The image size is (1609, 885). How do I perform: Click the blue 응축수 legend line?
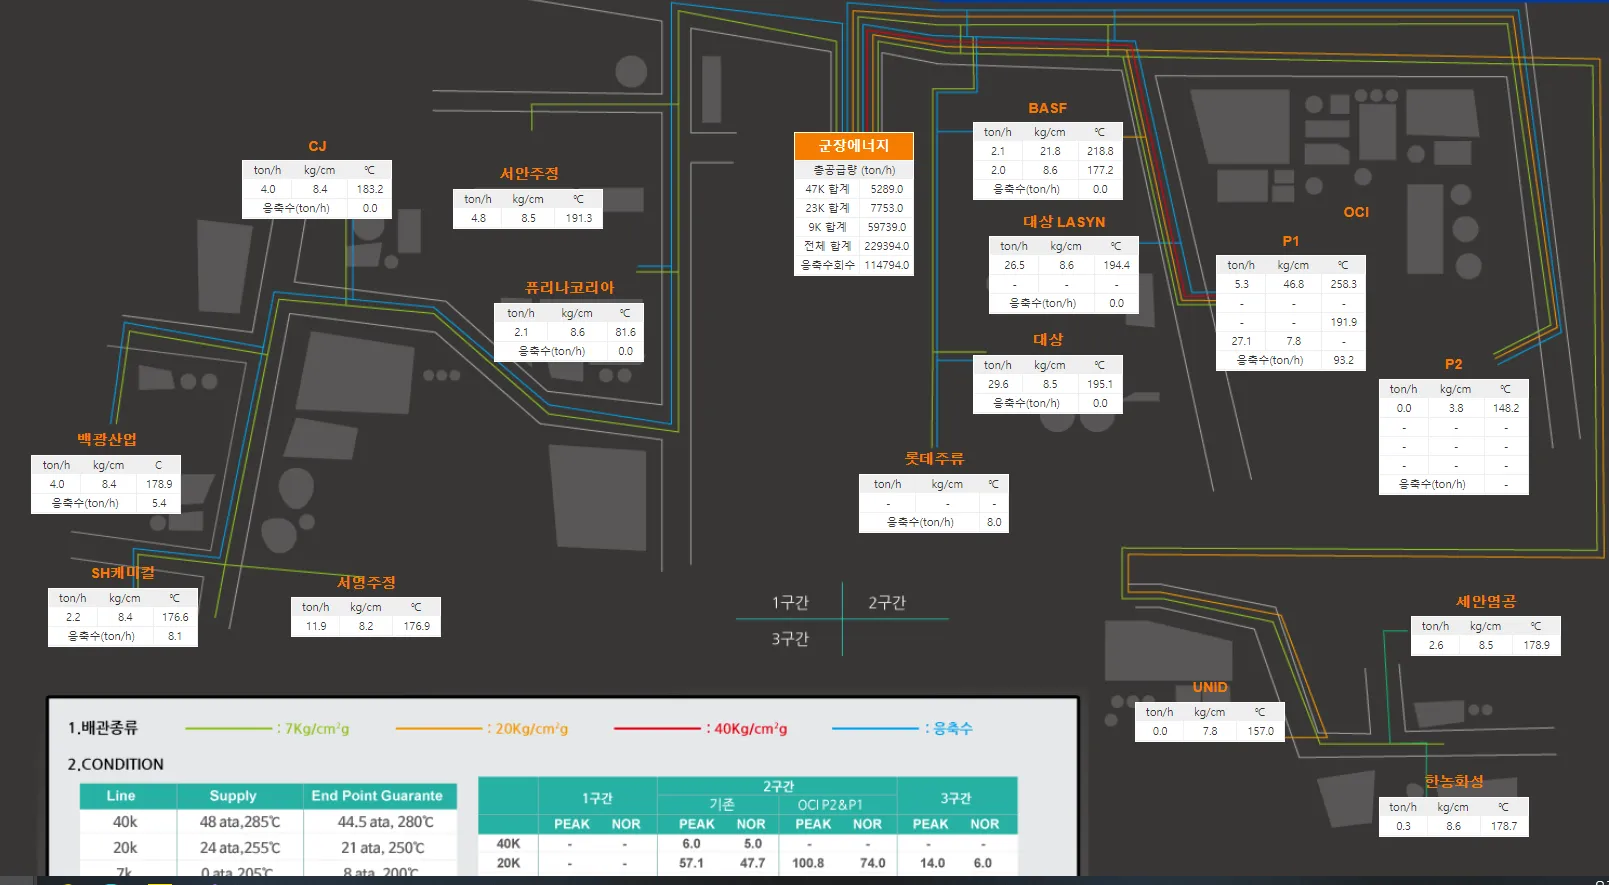875,728
